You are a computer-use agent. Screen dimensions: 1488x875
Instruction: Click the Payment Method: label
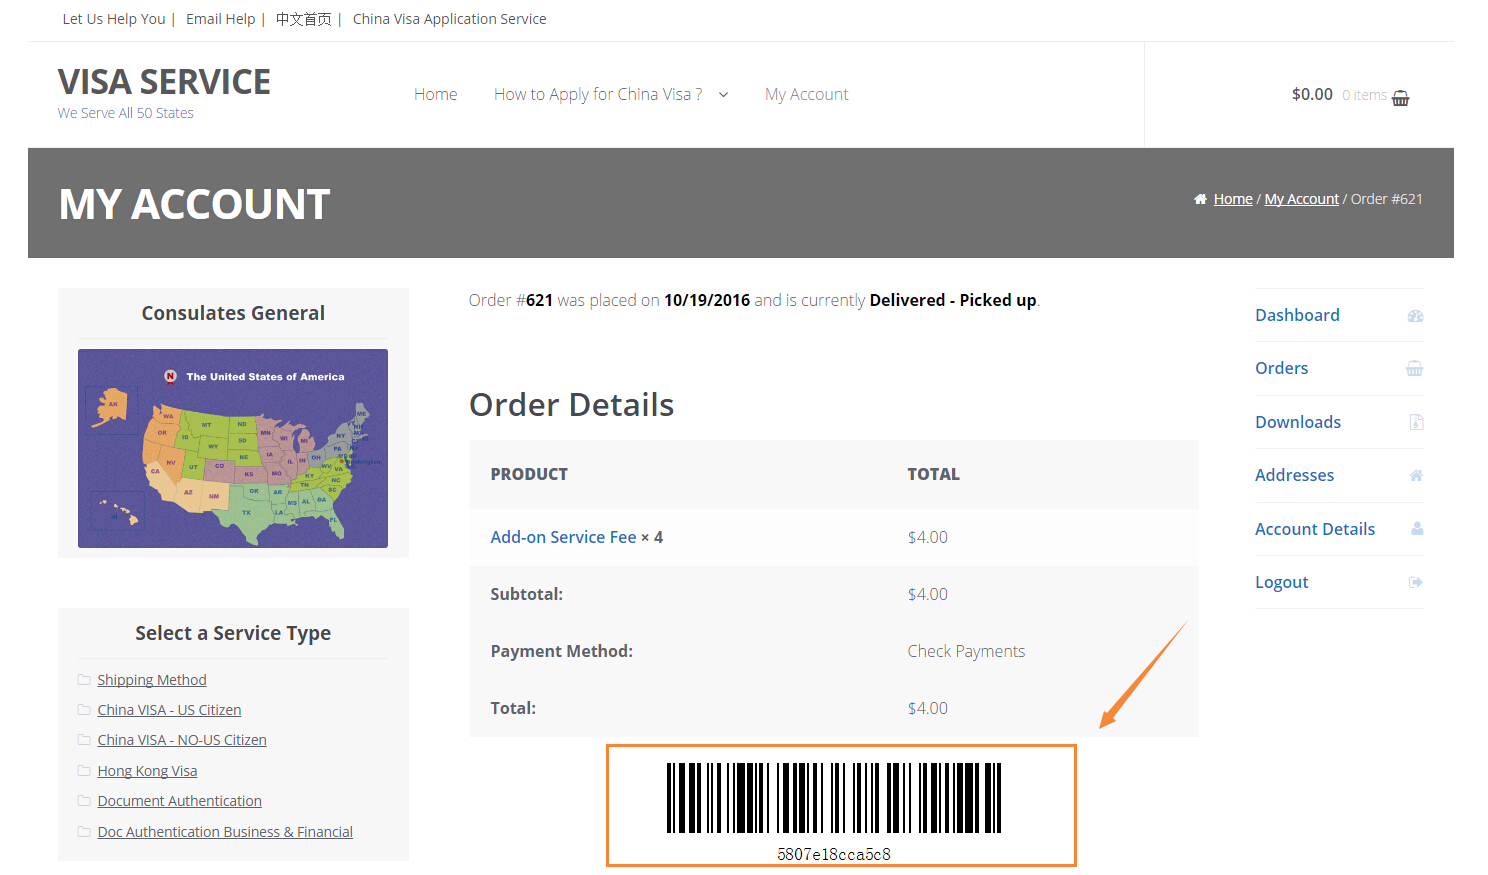pyautogui.click(x=561, y=651)
